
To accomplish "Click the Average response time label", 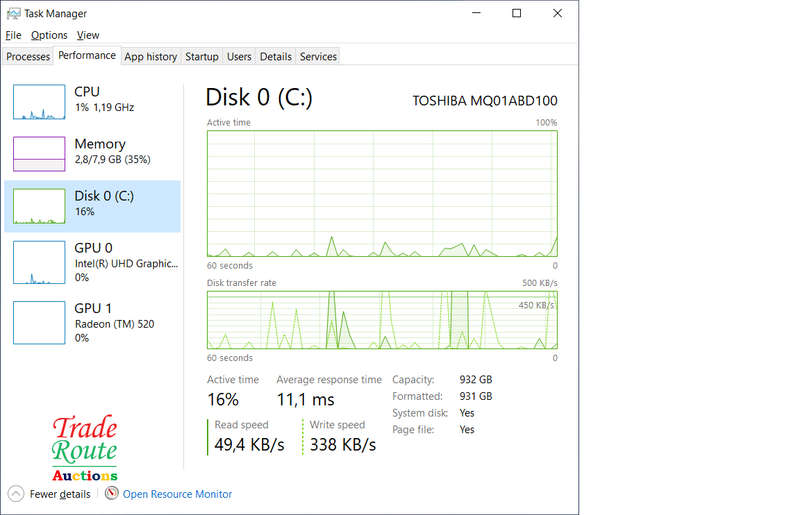I will pyautogui.click(x=329, y=380).
